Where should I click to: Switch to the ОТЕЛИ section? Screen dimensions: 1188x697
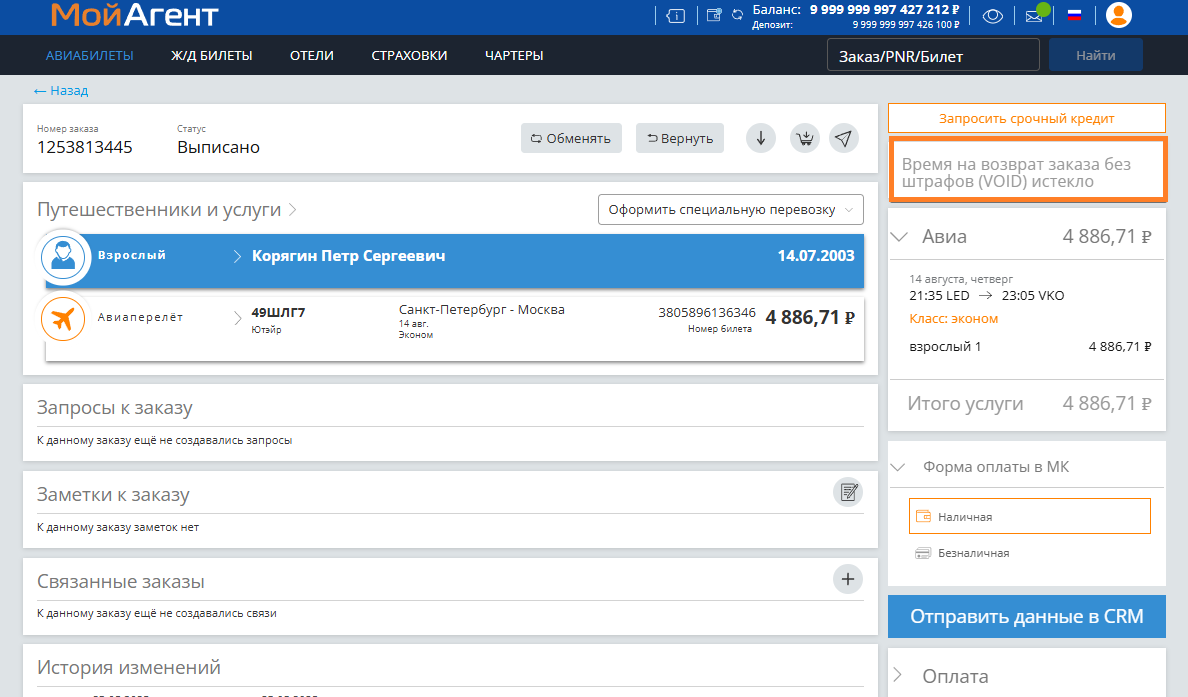click(311, 55)
